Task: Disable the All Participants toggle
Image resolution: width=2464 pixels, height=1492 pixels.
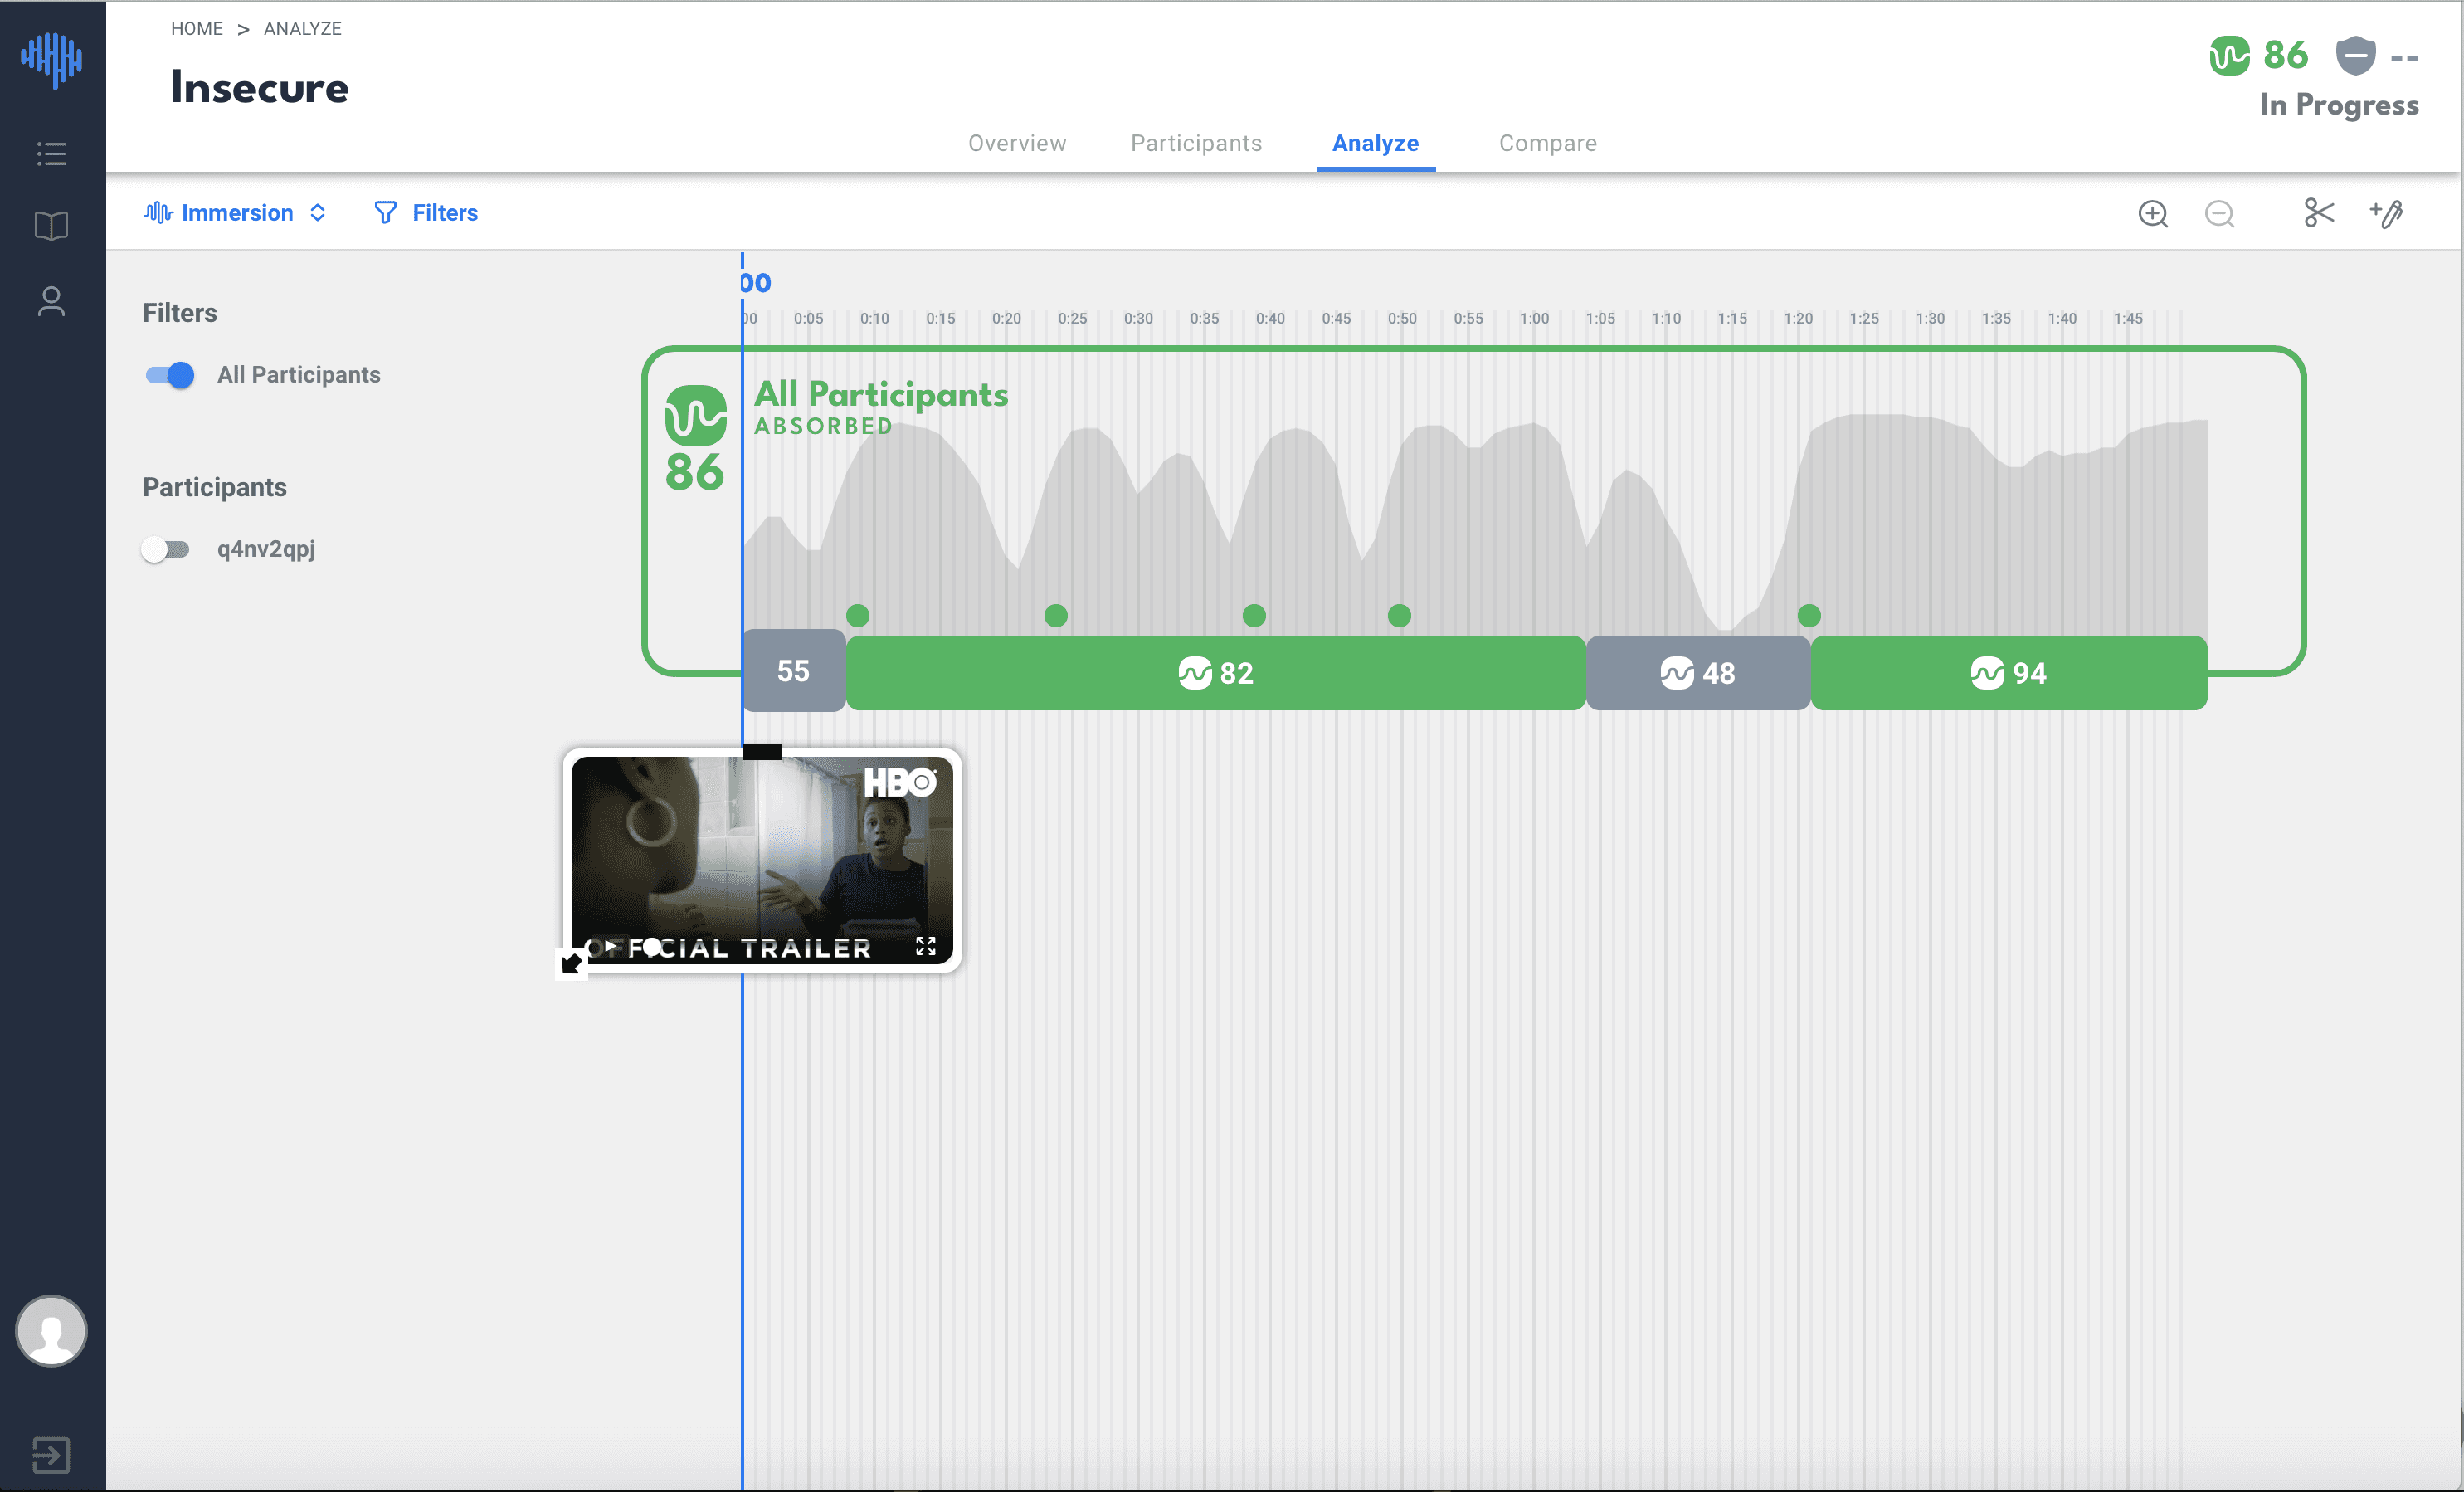Action: [x=170, y=375]
